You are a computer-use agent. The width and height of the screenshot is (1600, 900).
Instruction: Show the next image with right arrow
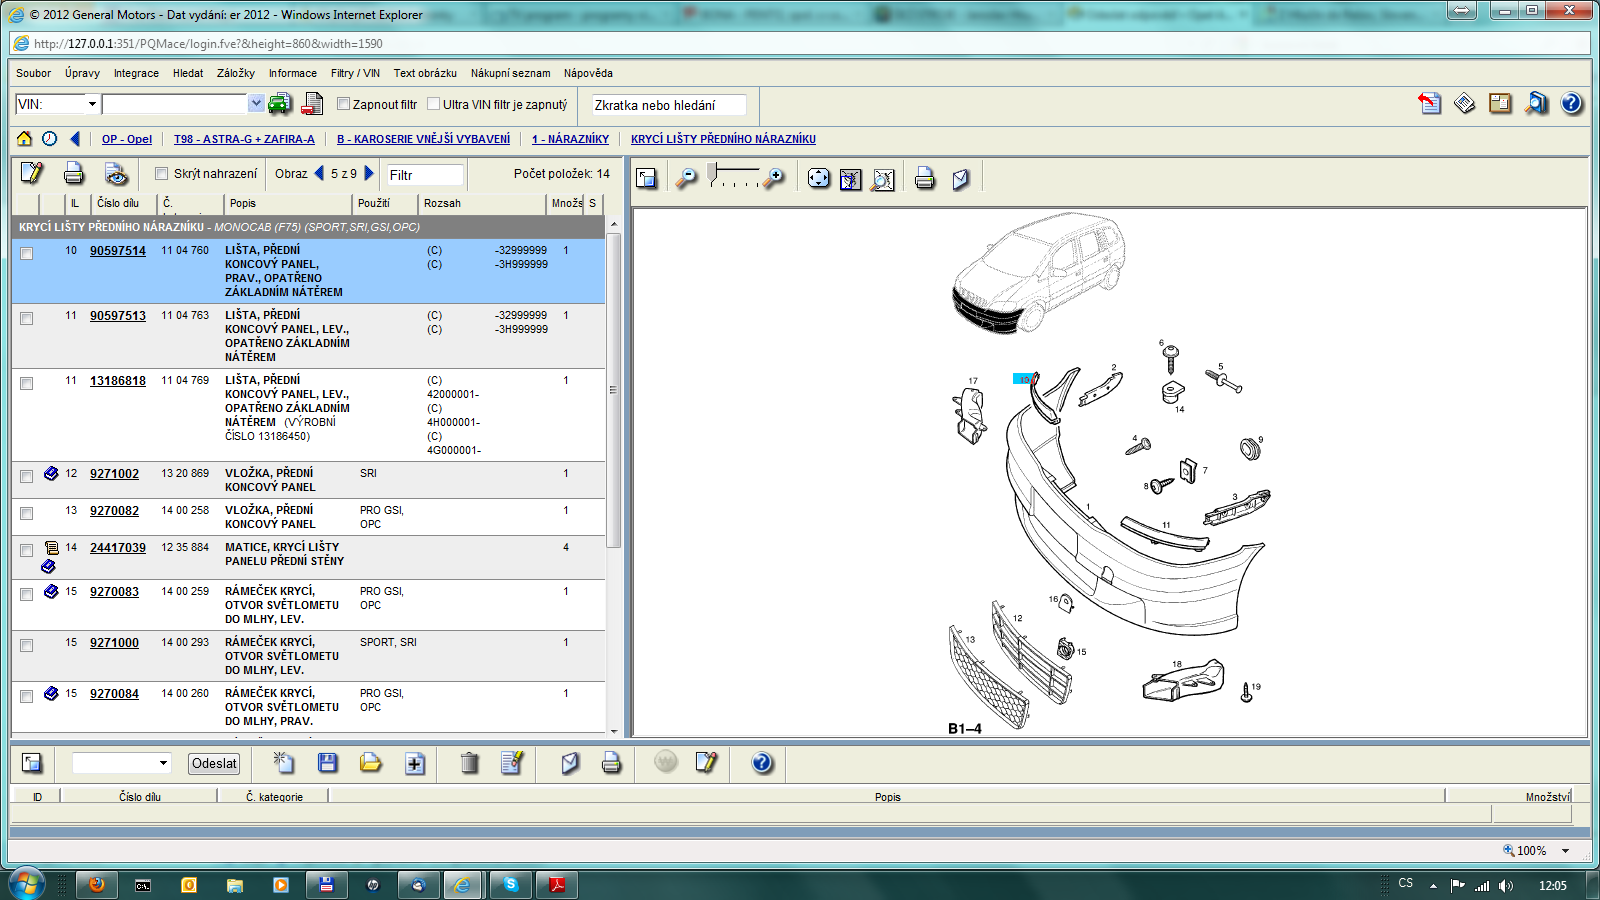(x=369, y=173)
